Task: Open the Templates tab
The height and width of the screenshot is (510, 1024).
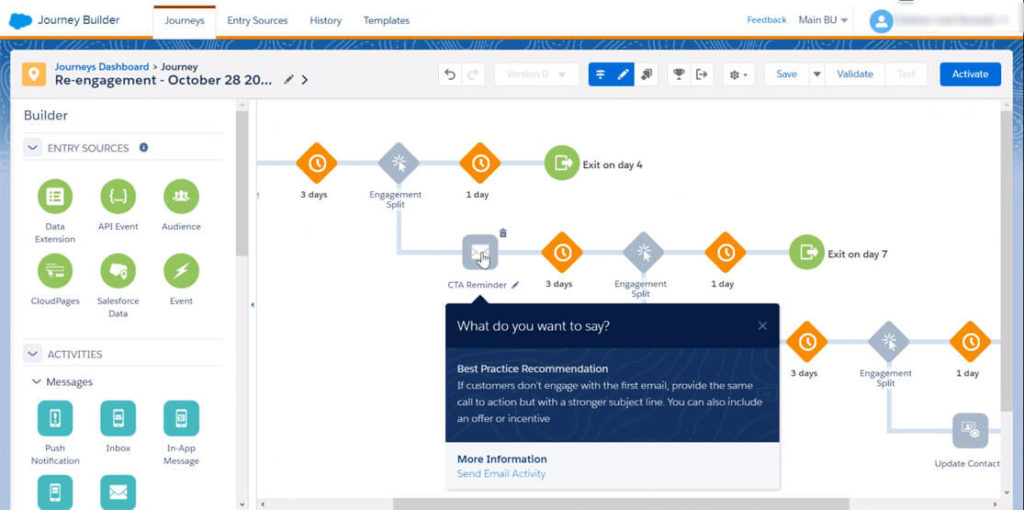Action: pyautogui.click(x=386, y=20)
